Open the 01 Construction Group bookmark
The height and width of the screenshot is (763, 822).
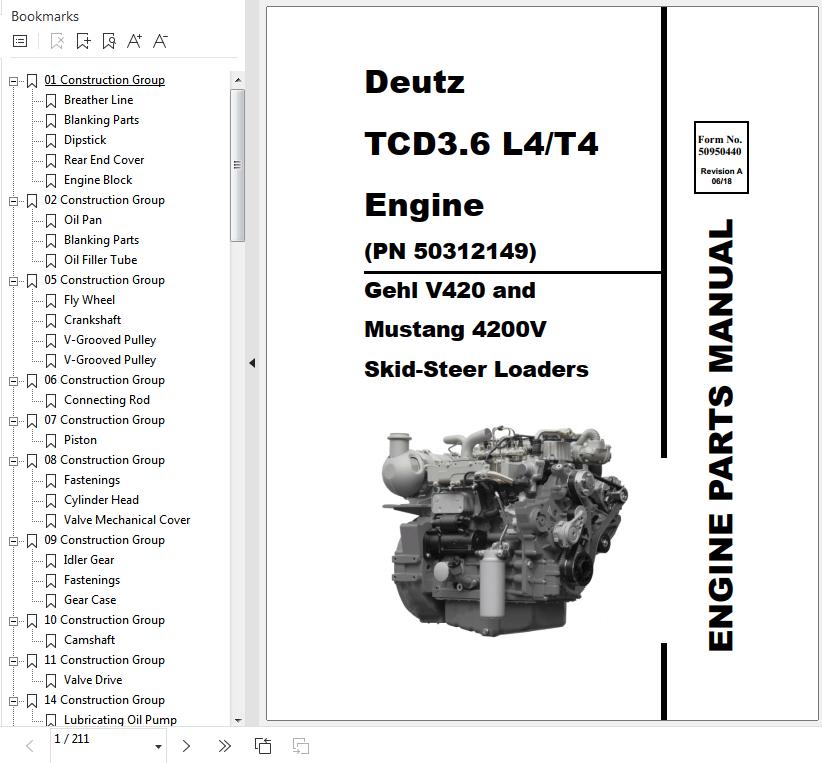(104, 80)
